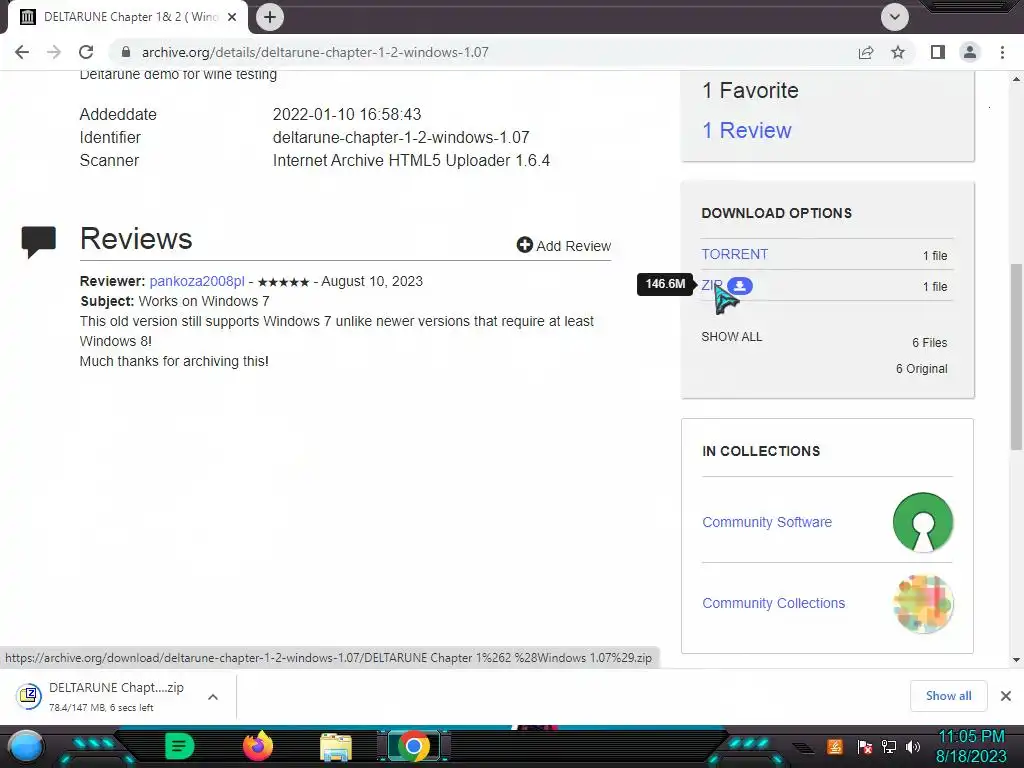Open the tab search dropdown
This screenshot has width=1024, height=768.
[895, 17]
